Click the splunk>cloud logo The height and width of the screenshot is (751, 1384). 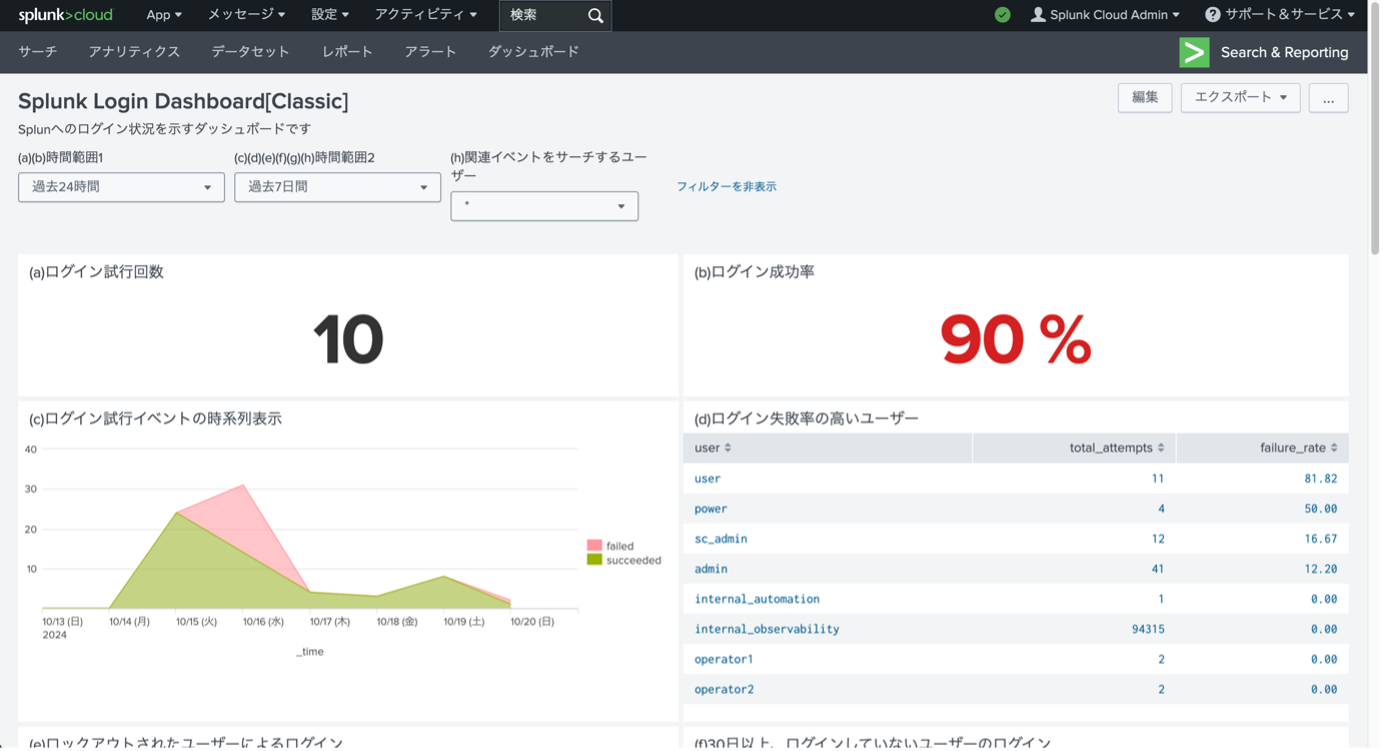click(65, 15)
